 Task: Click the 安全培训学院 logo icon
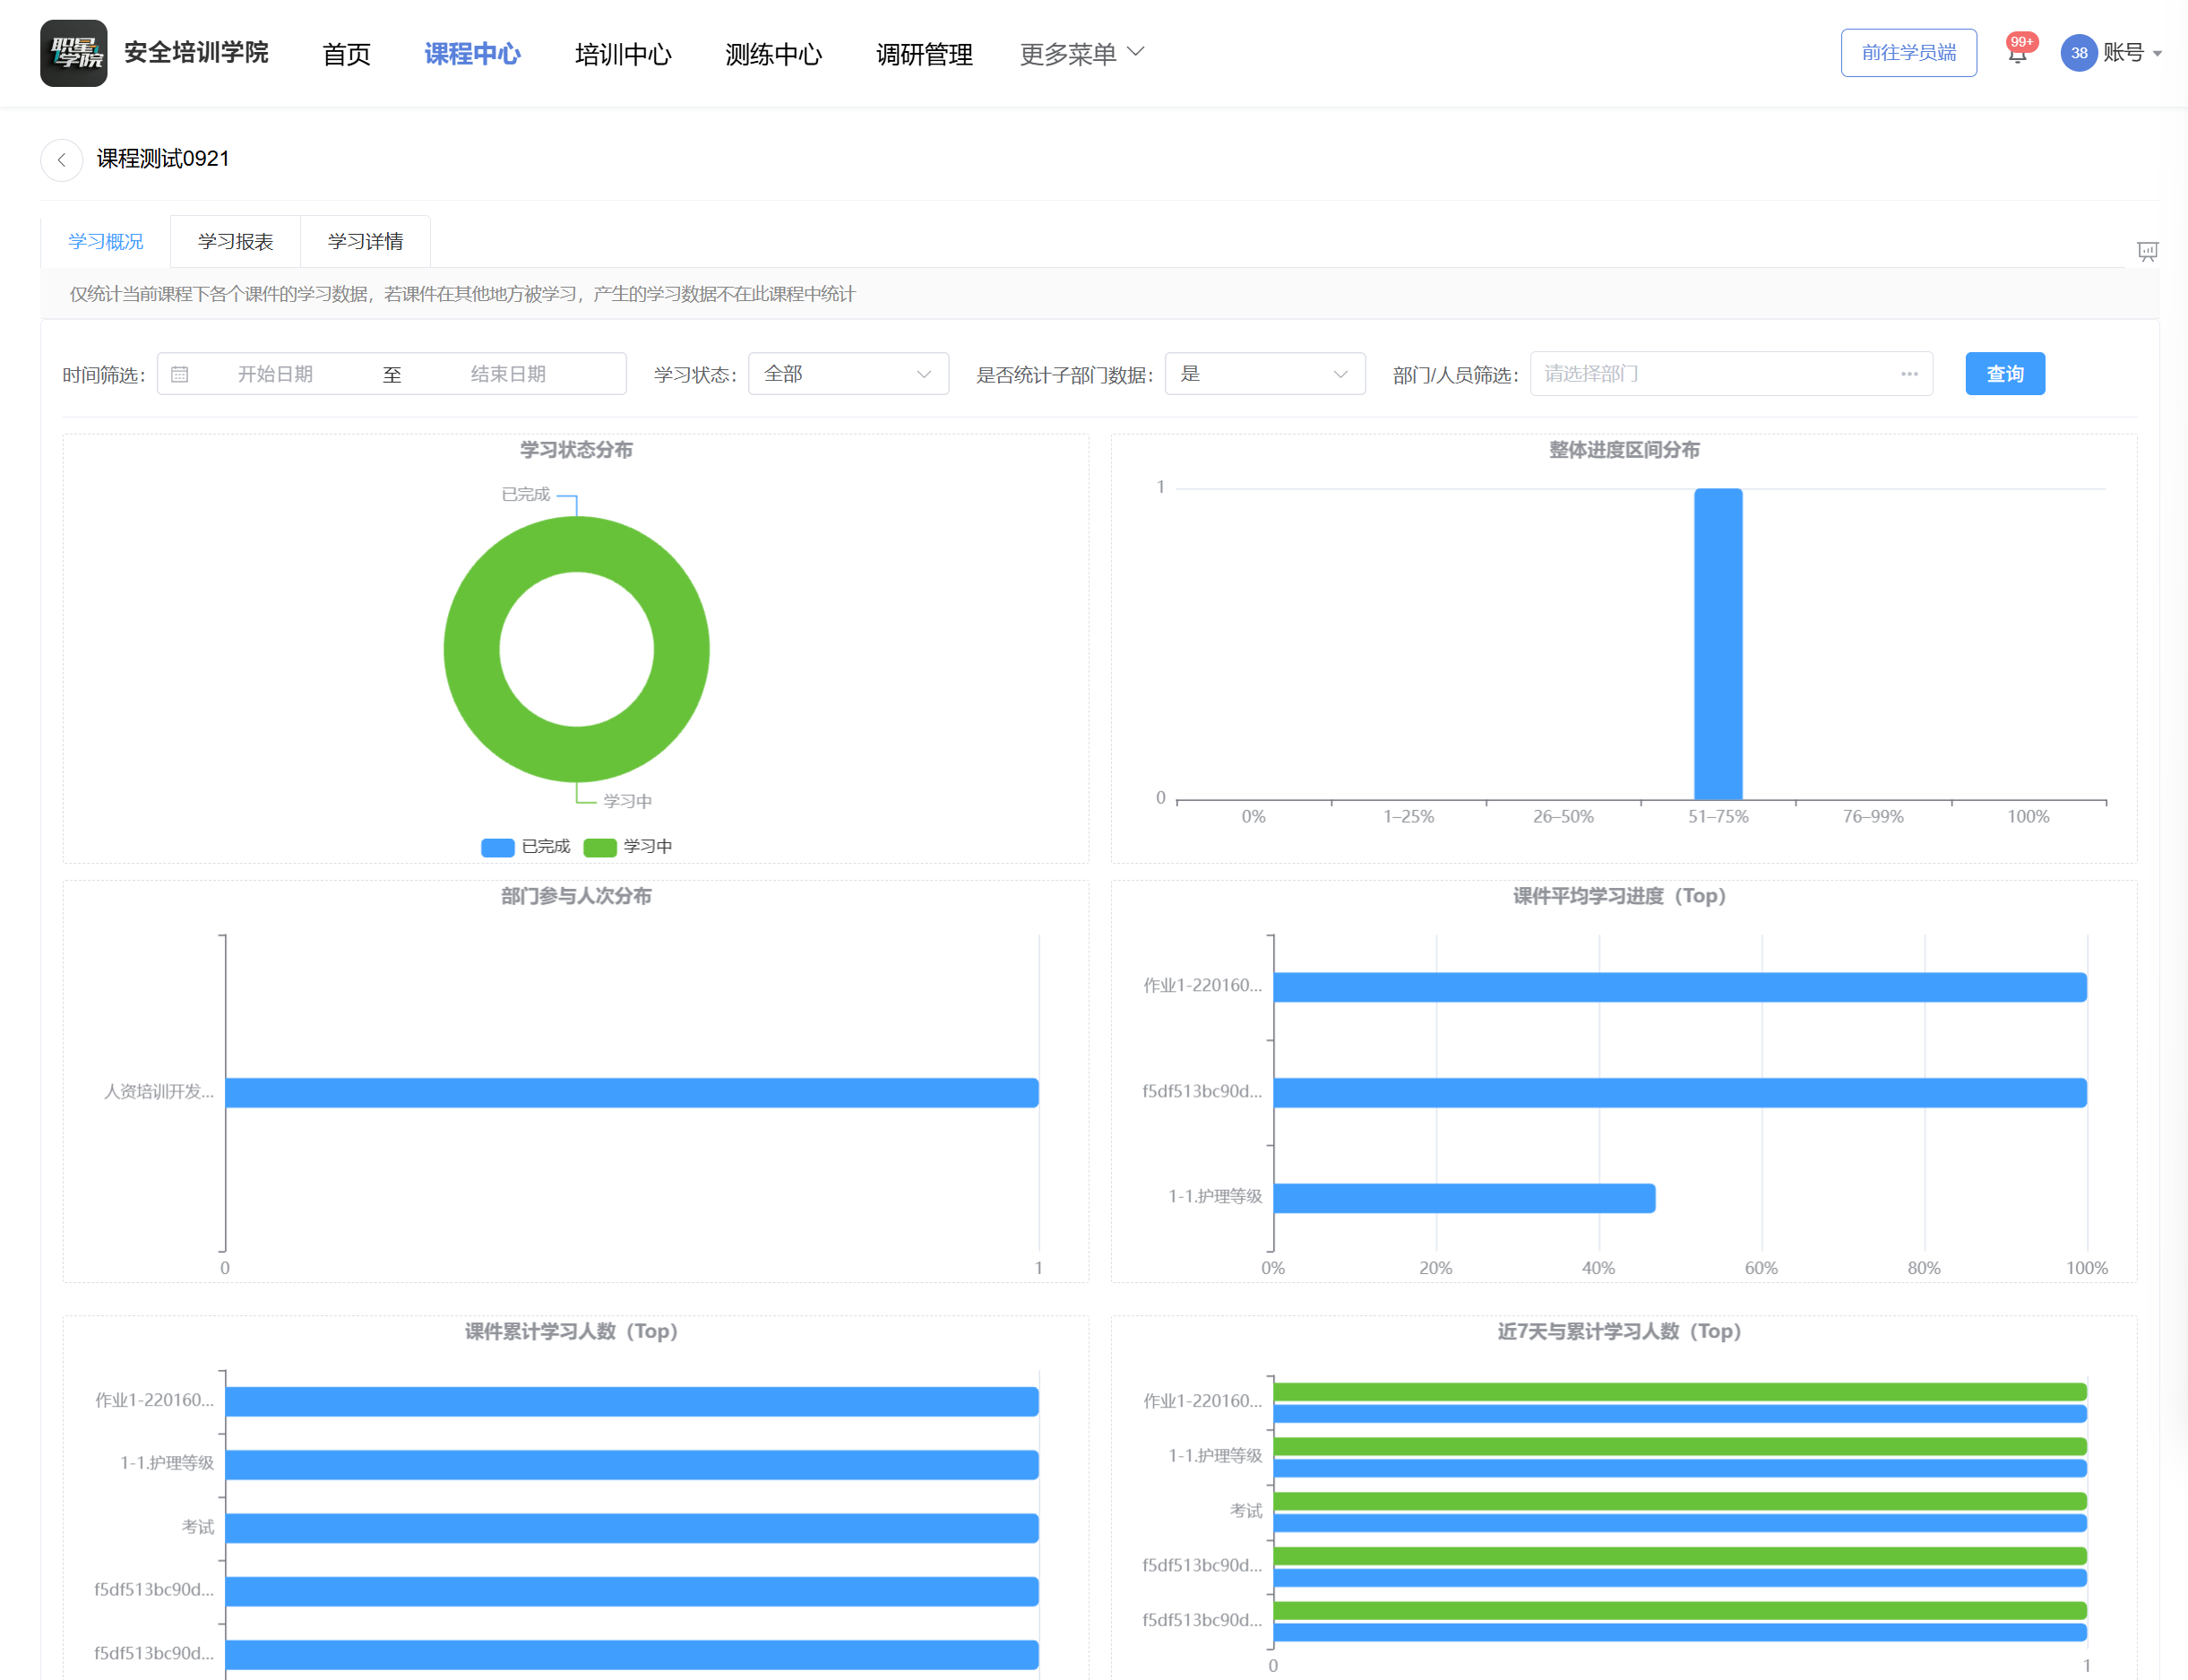[x=73, y=53]
